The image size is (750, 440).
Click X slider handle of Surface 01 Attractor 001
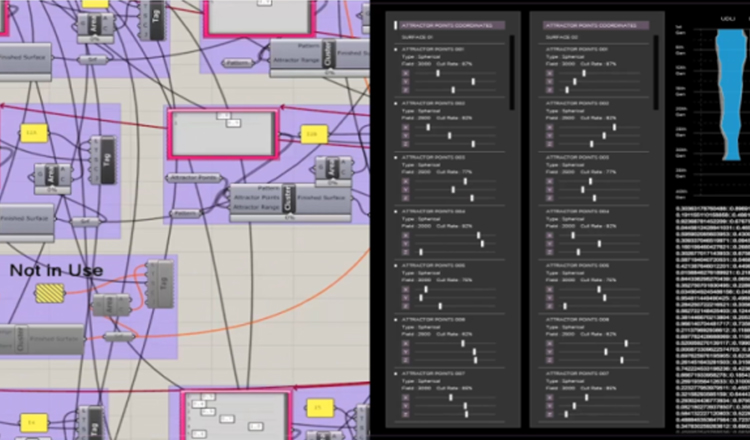(x=438, y=72)
